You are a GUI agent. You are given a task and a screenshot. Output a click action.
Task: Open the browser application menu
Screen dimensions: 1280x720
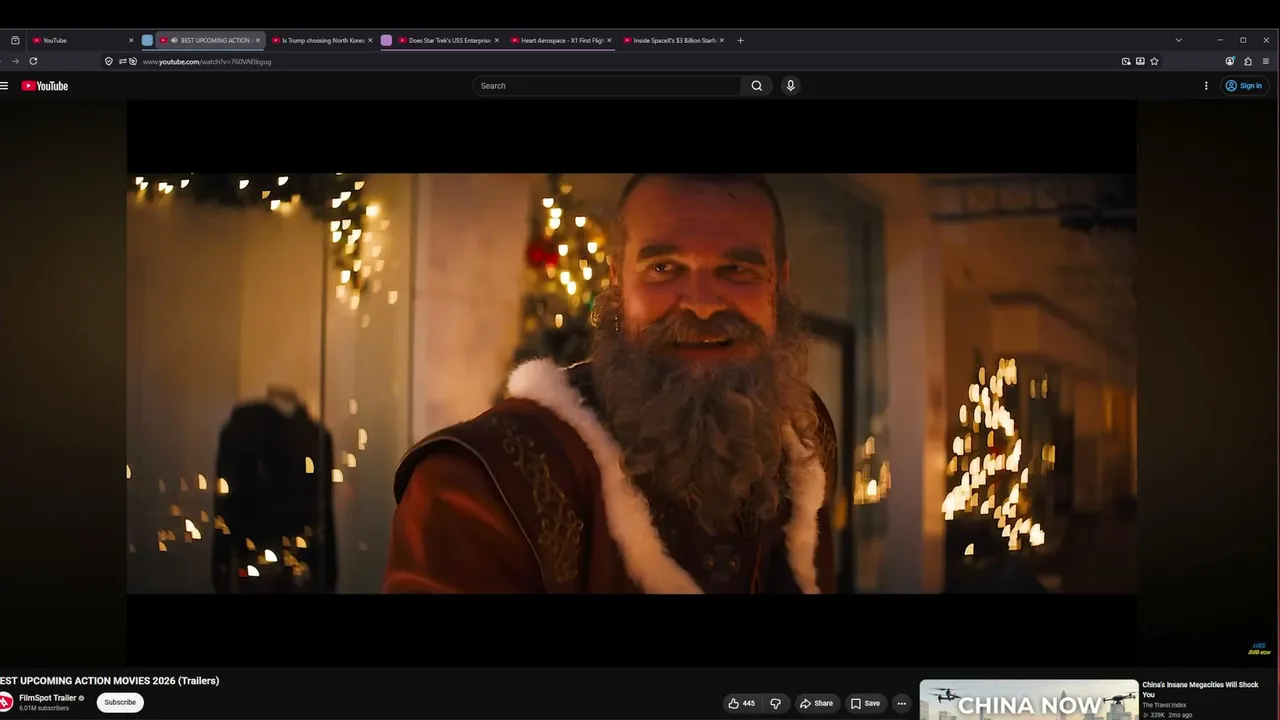tap(1266, 61)
